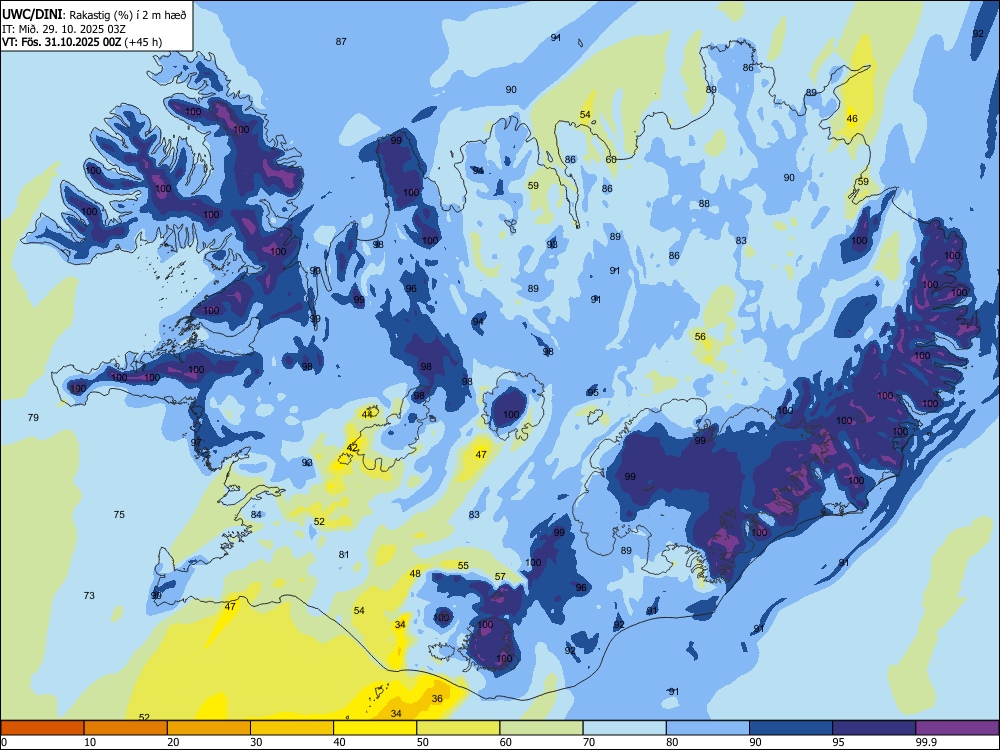Click the map value '36' in the southern orange area

pos(437,699)
